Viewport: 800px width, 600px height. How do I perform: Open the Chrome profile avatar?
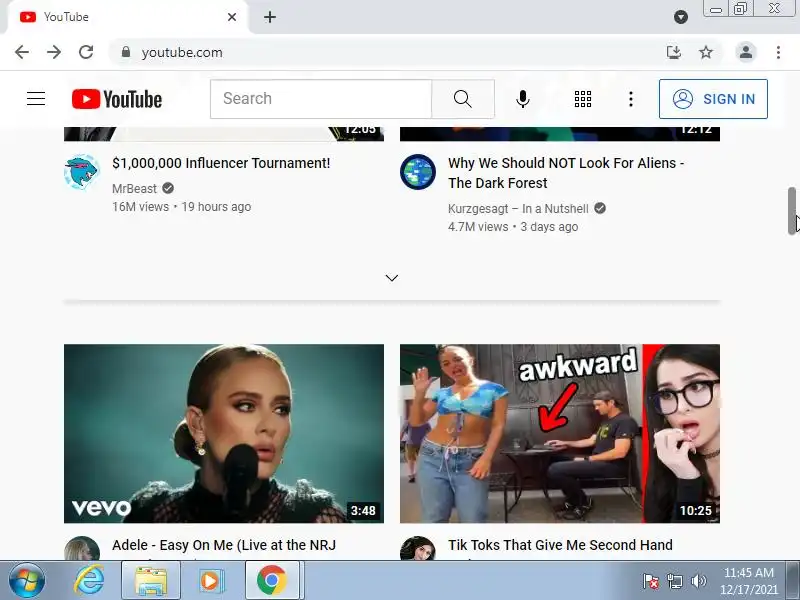(745, 52)
